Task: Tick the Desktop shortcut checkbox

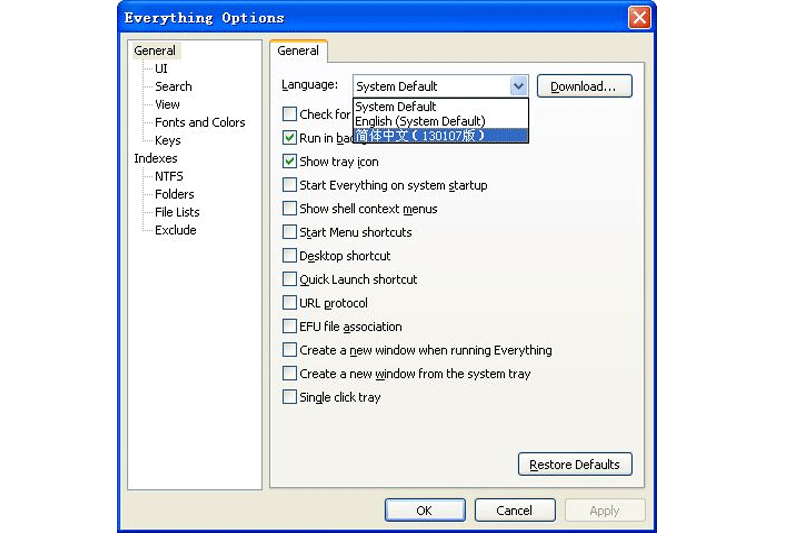Action: (289, 255)
